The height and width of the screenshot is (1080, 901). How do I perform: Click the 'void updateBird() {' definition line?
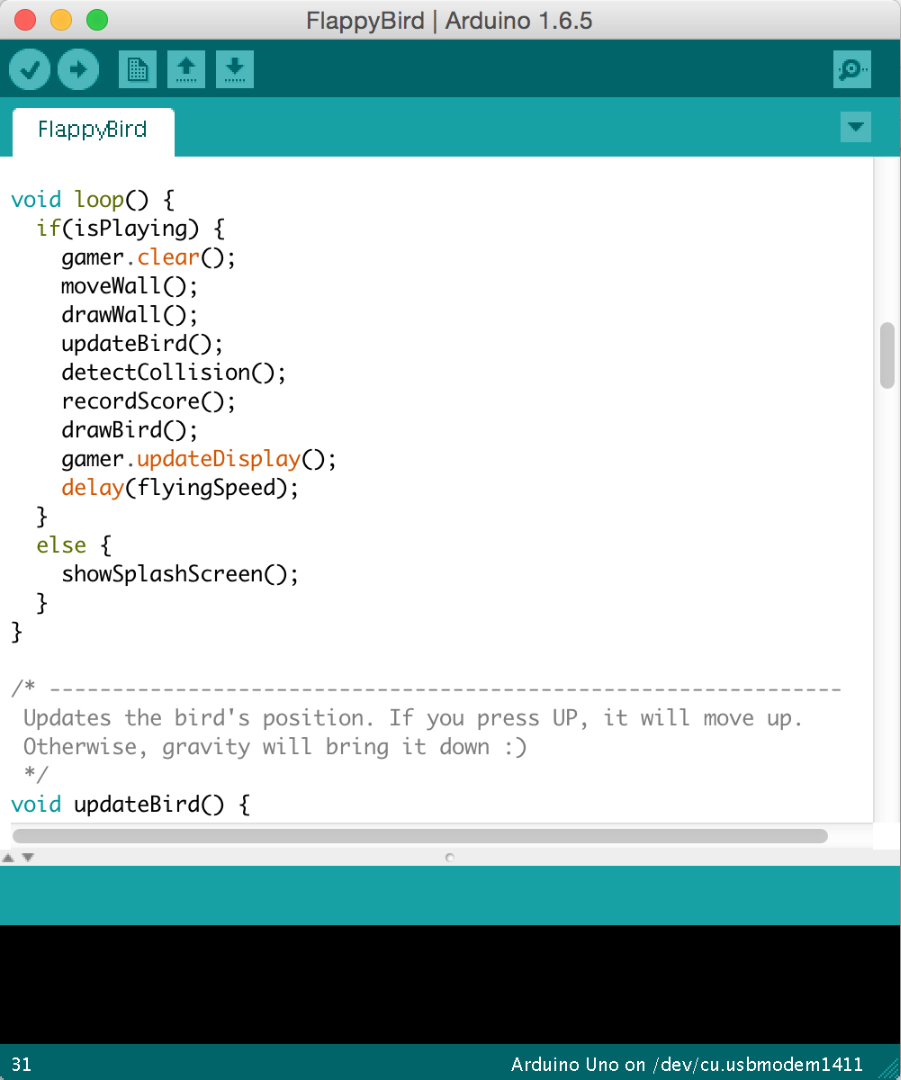coord(130,804)
